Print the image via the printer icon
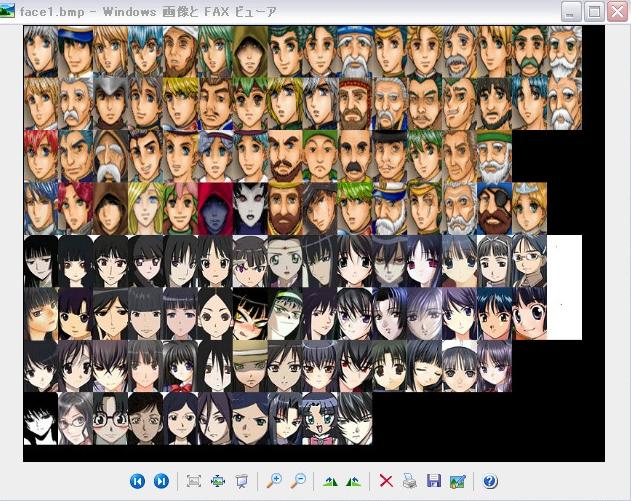The image size is (631, 501). click(x=410, y=480)
